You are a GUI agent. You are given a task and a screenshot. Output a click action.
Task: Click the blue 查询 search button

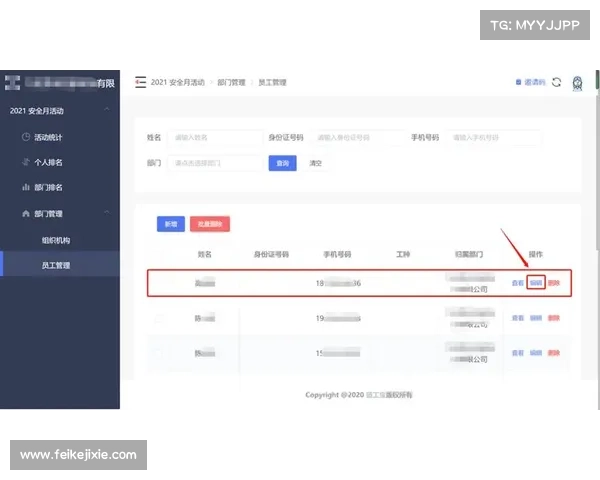(282, 163)
